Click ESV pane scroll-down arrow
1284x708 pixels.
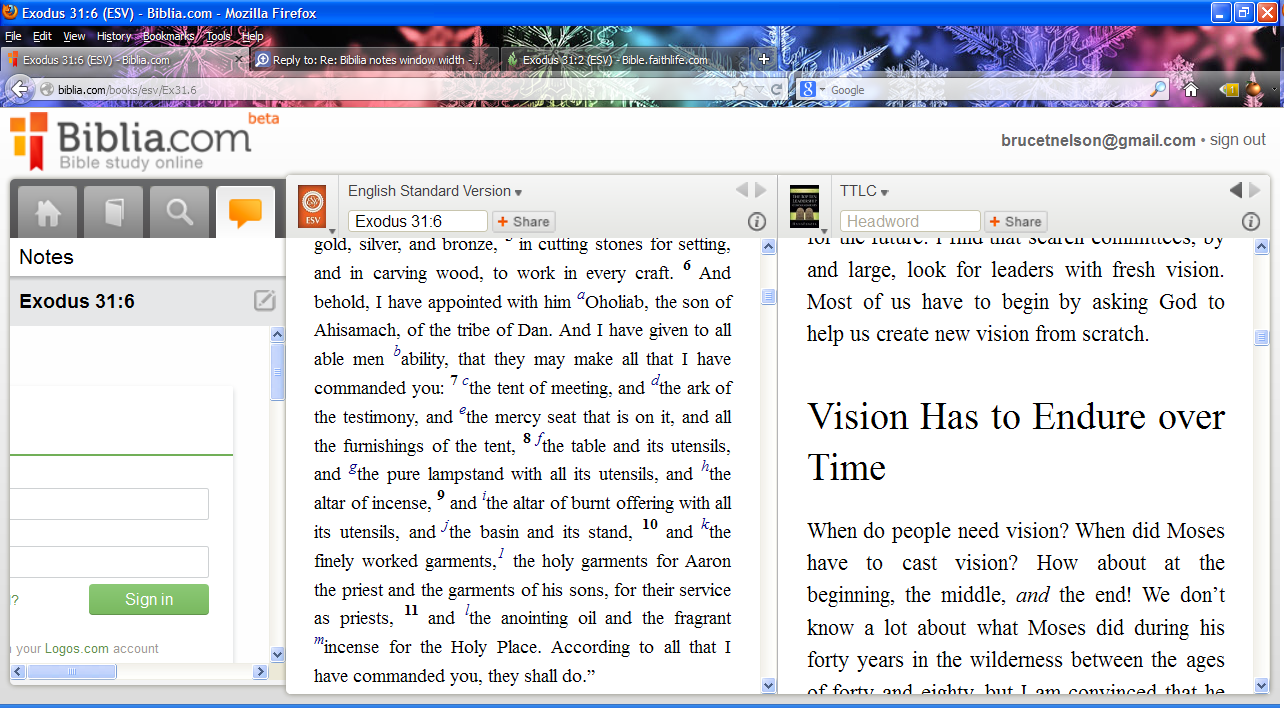(769, 686)
